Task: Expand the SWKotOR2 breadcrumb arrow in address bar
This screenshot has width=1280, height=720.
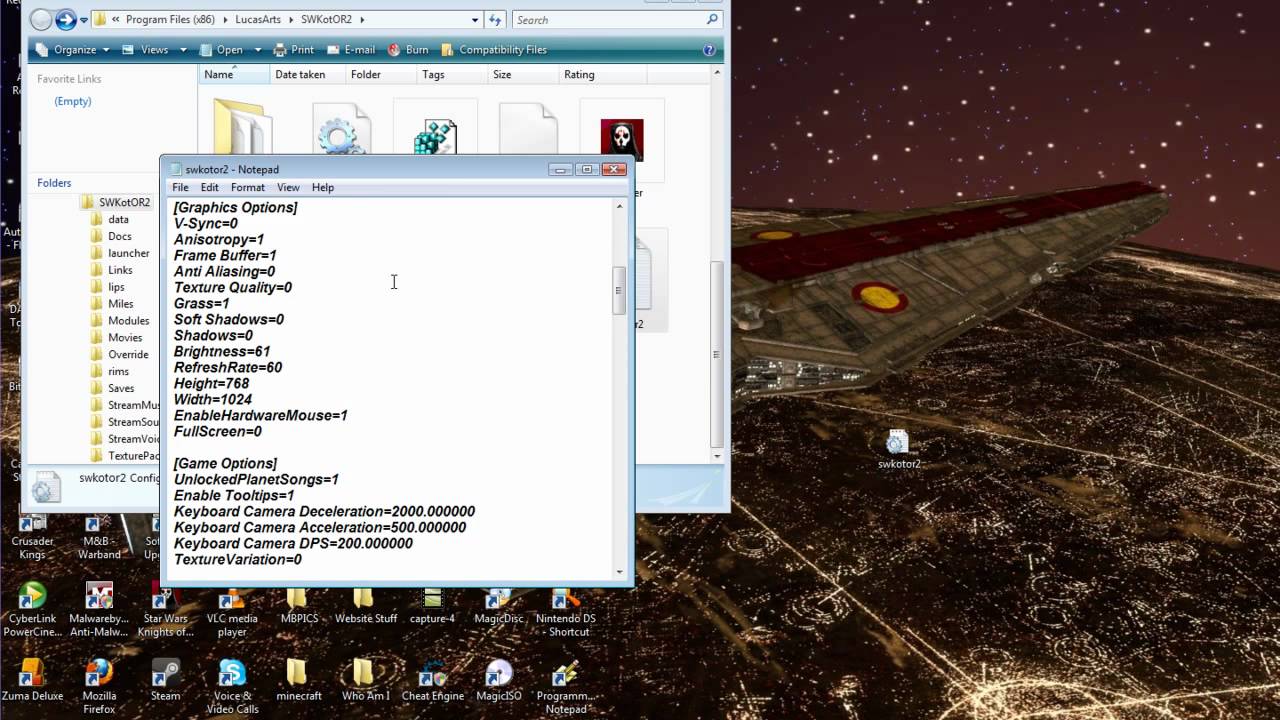Action: point(362,19)
